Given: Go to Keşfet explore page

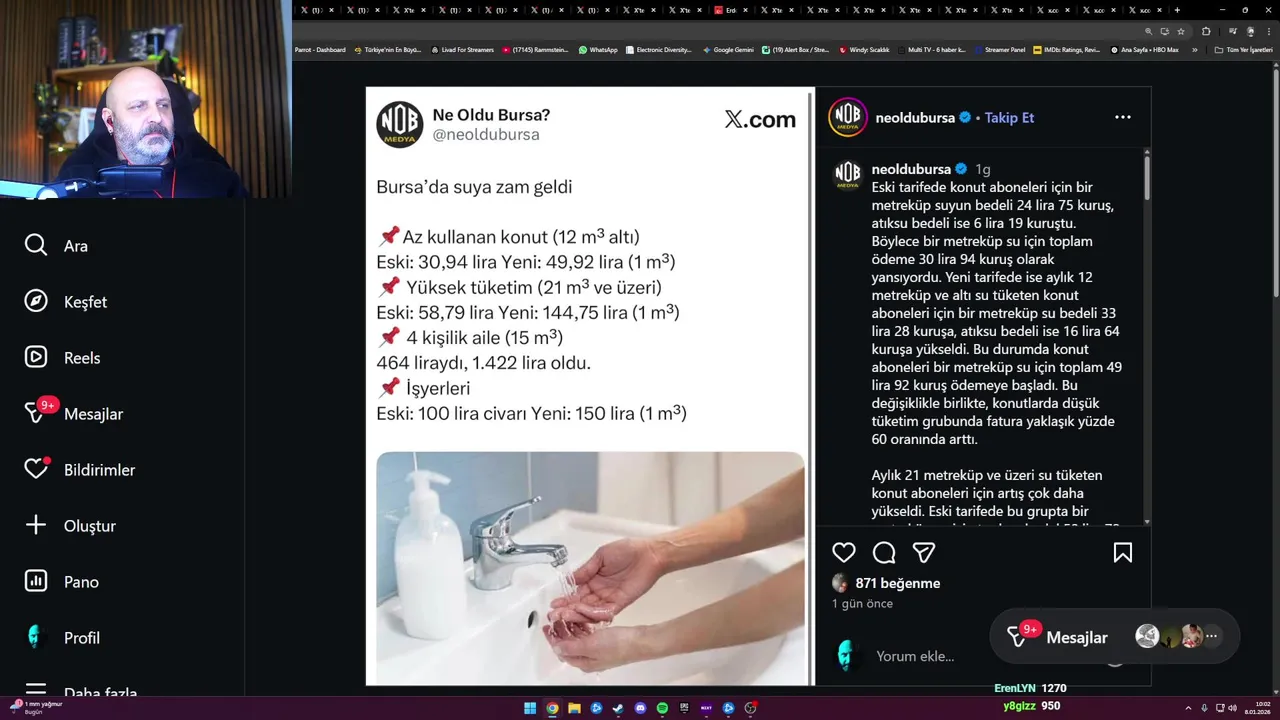Looking at the screenshot, I should coord(65,302).
